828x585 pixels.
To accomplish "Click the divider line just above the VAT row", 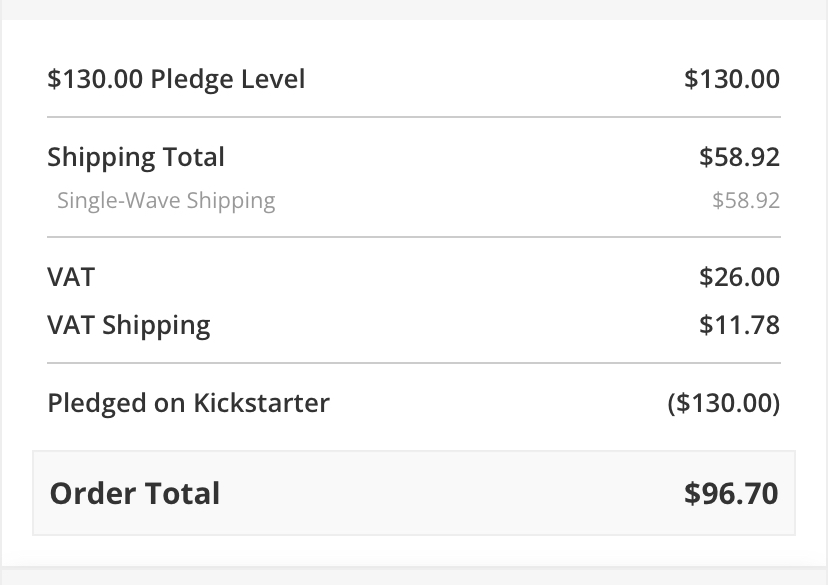I will pos(414,237).
